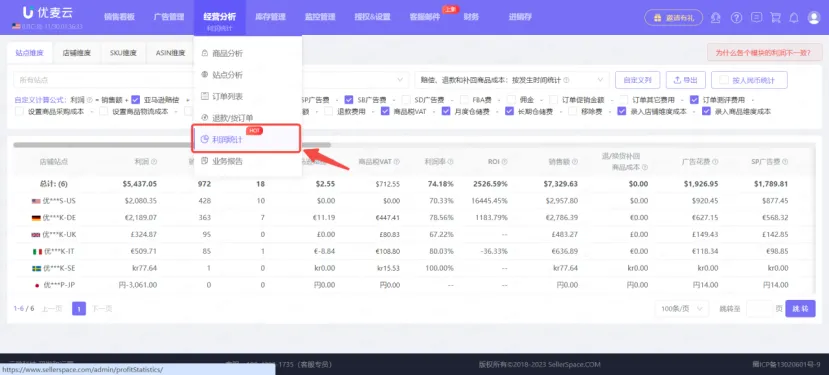Click the 导出 export button
The image size is (830, 376).
click(x=685, y=80)
